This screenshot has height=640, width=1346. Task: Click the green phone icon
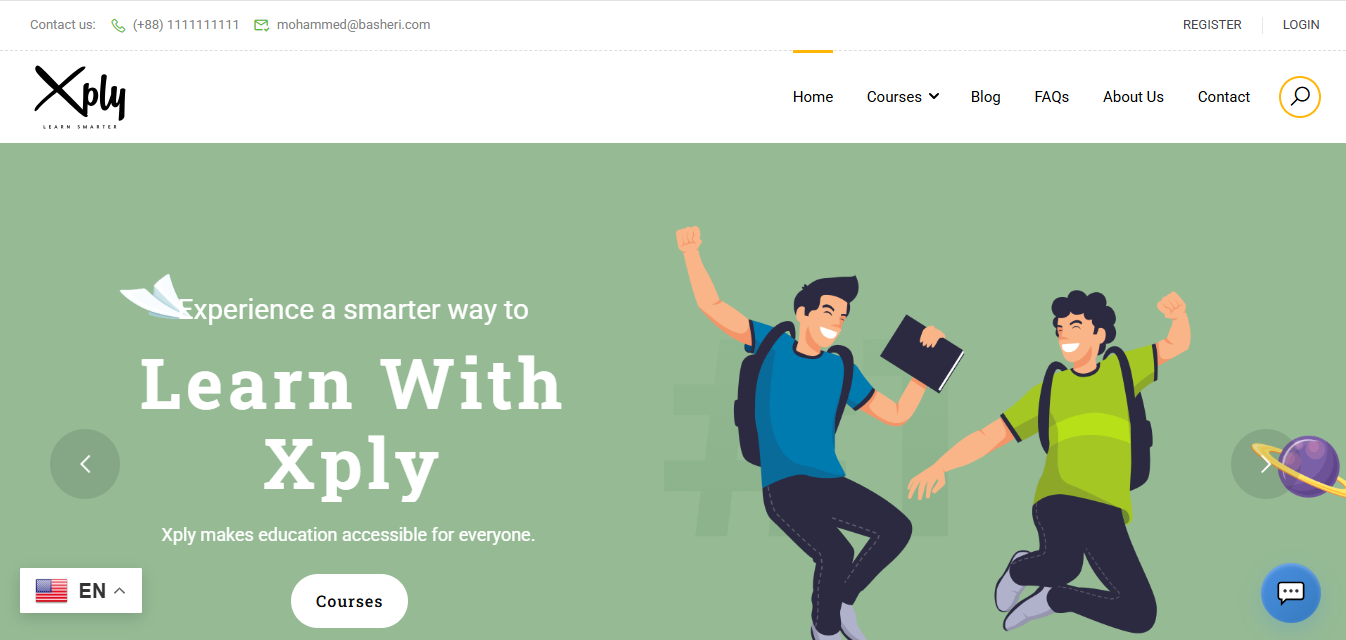118,25
